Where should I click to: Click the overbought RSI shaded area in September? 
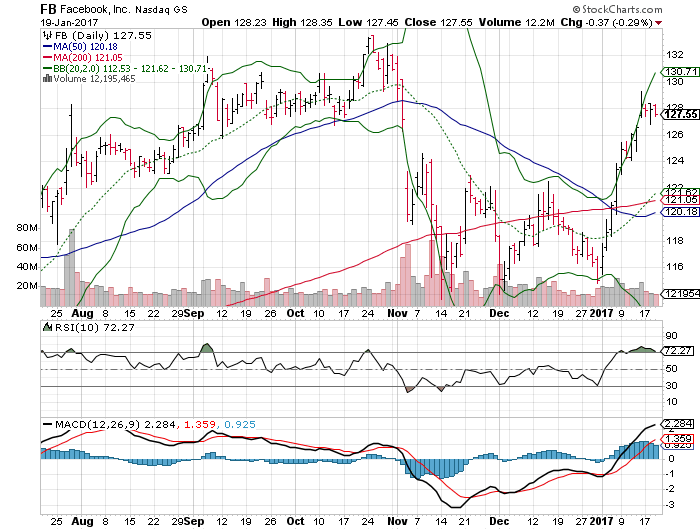[206, 348]
